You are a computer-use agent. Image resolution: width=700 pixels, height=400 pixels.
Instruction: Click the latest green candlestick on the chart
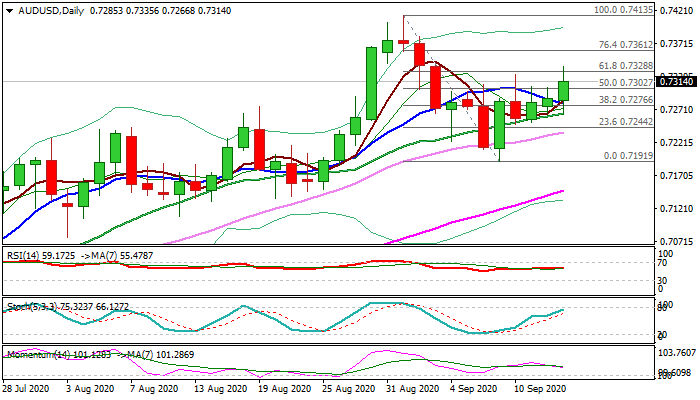click(563, 91)
